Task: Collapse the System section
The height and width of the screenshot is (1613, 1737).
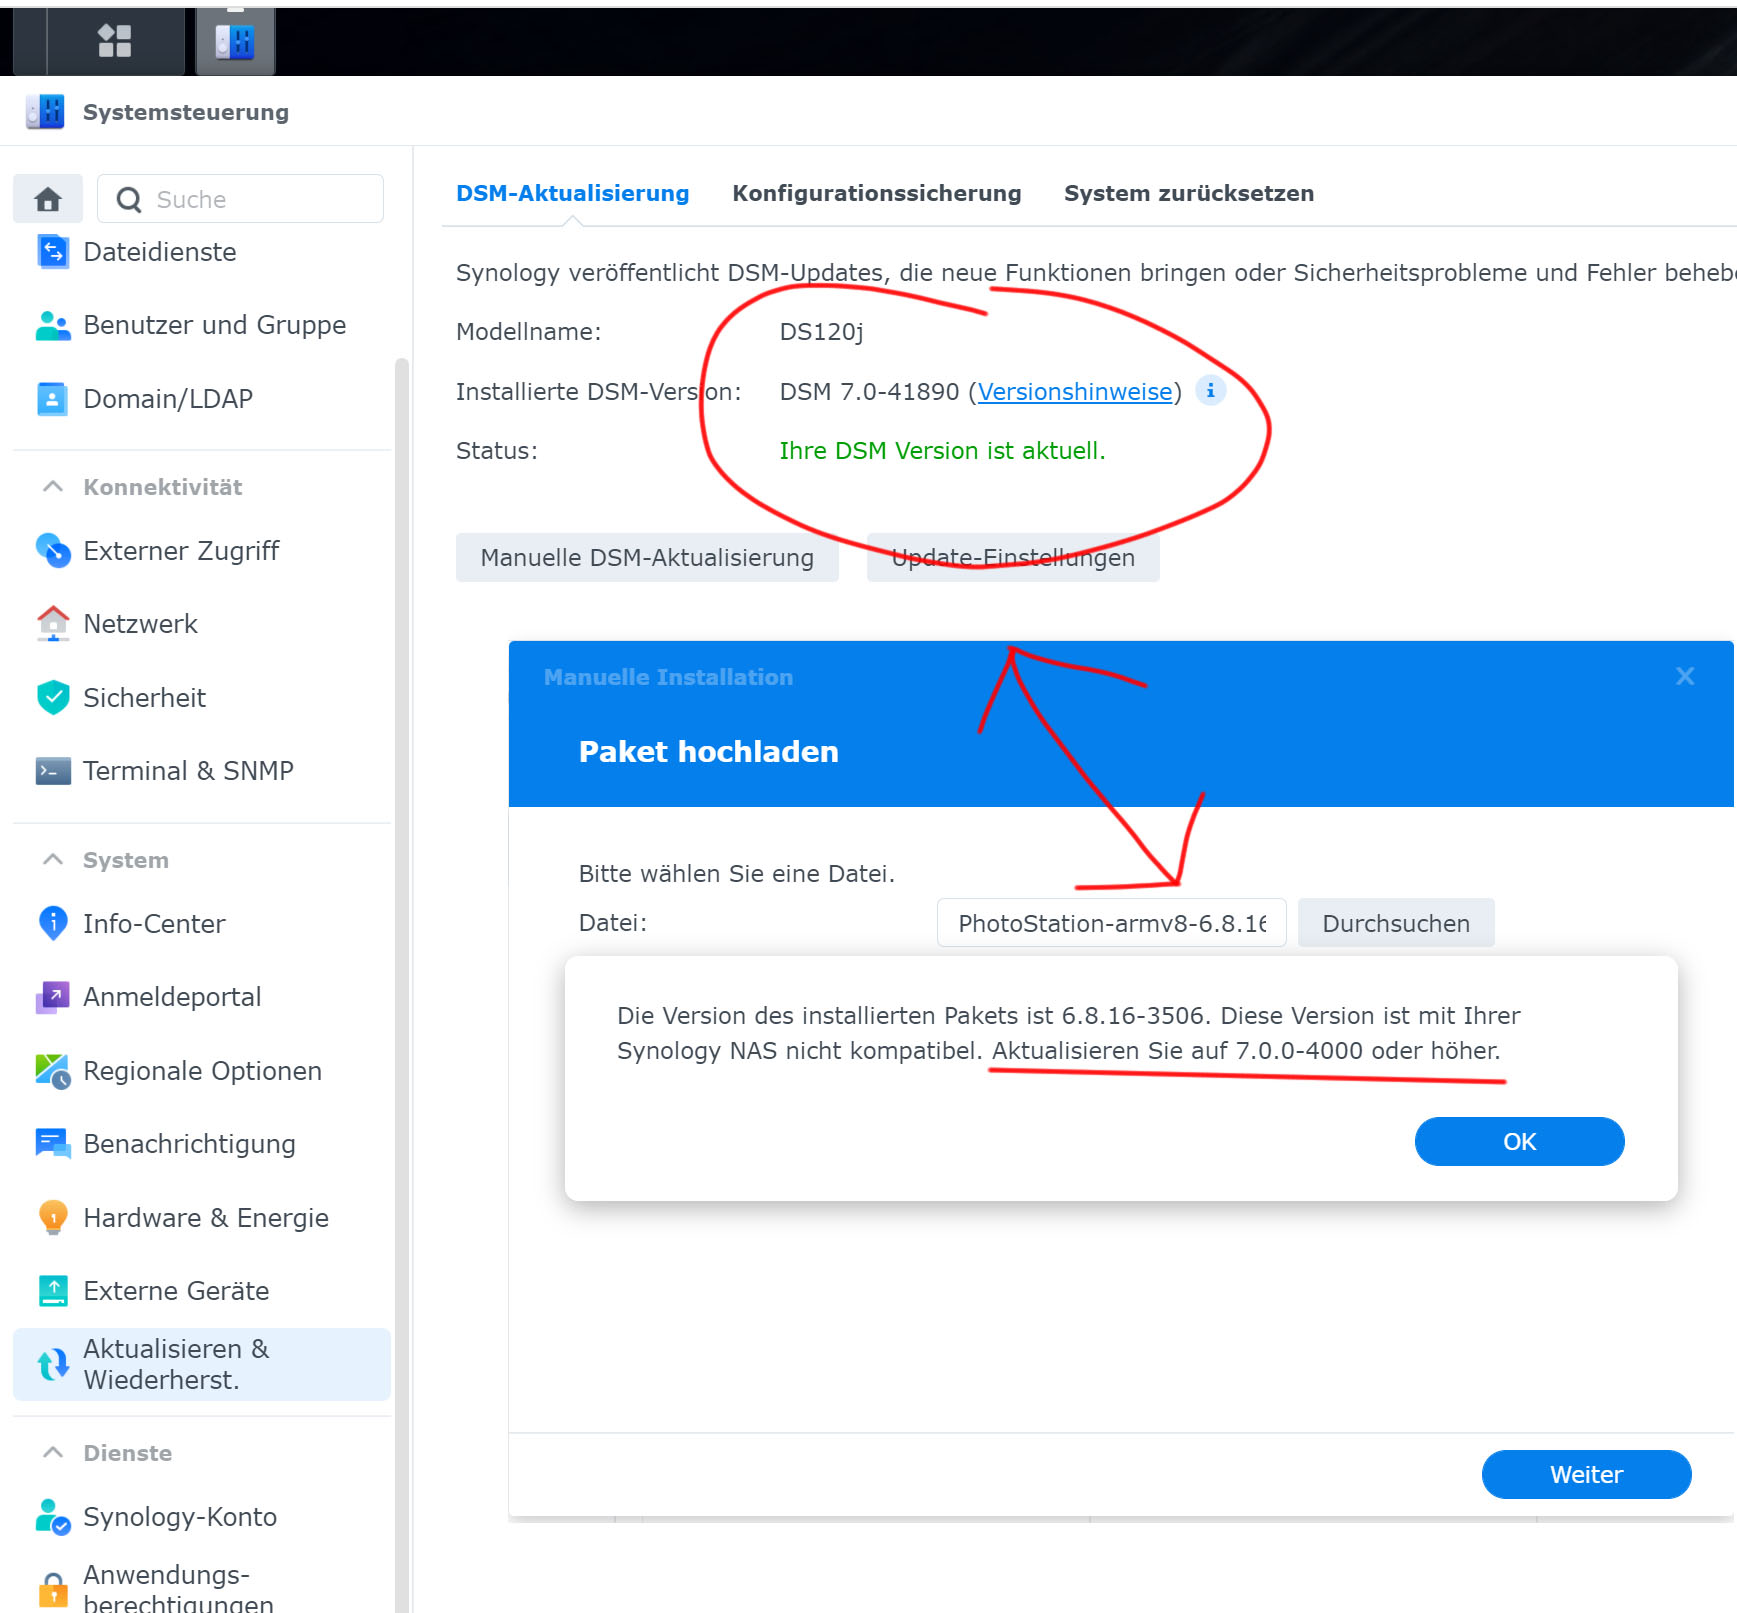Action: coord(52,859)
